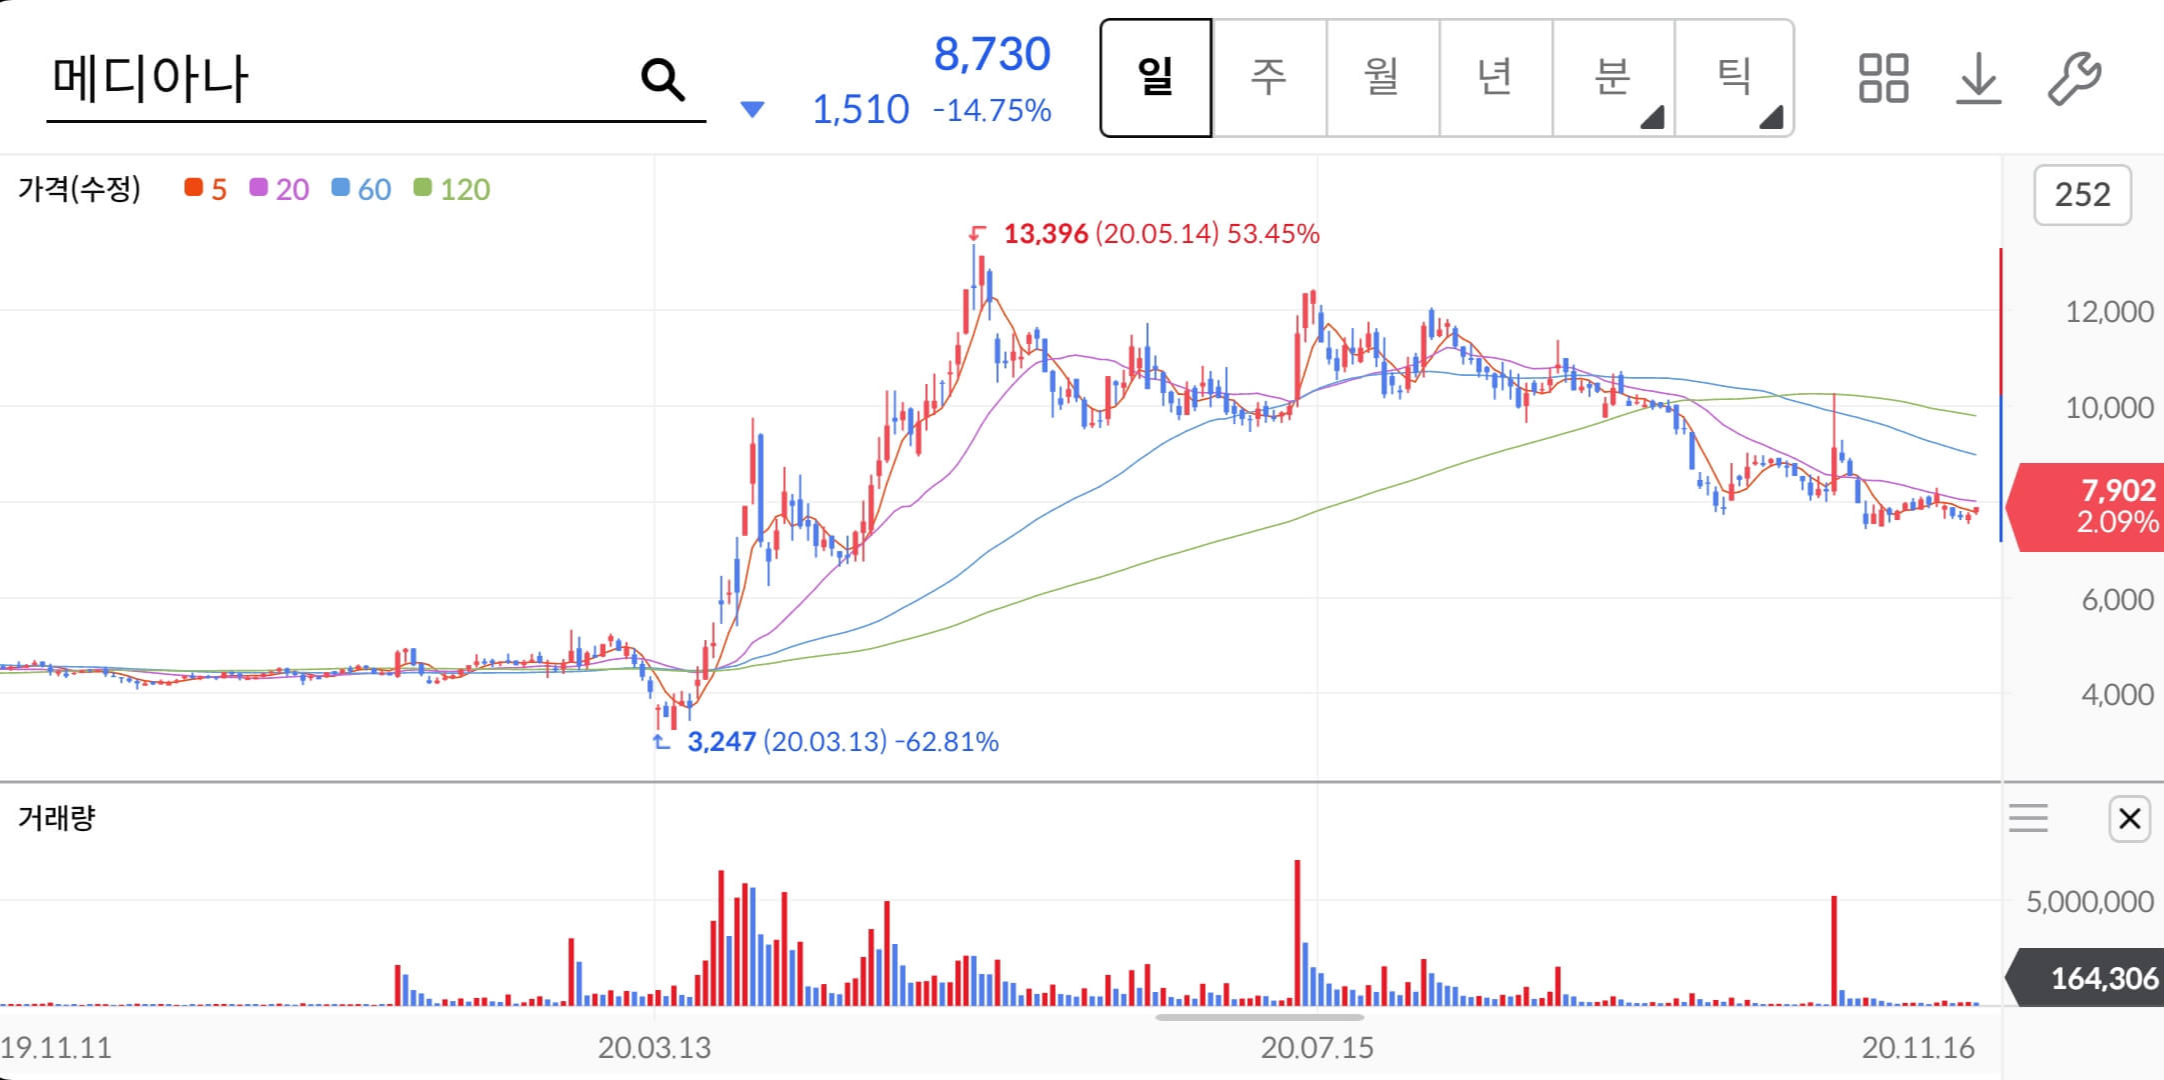Open the wrench settings icon
The height and width of the screenshot is (1080, 2164).
coord(2073,78)
